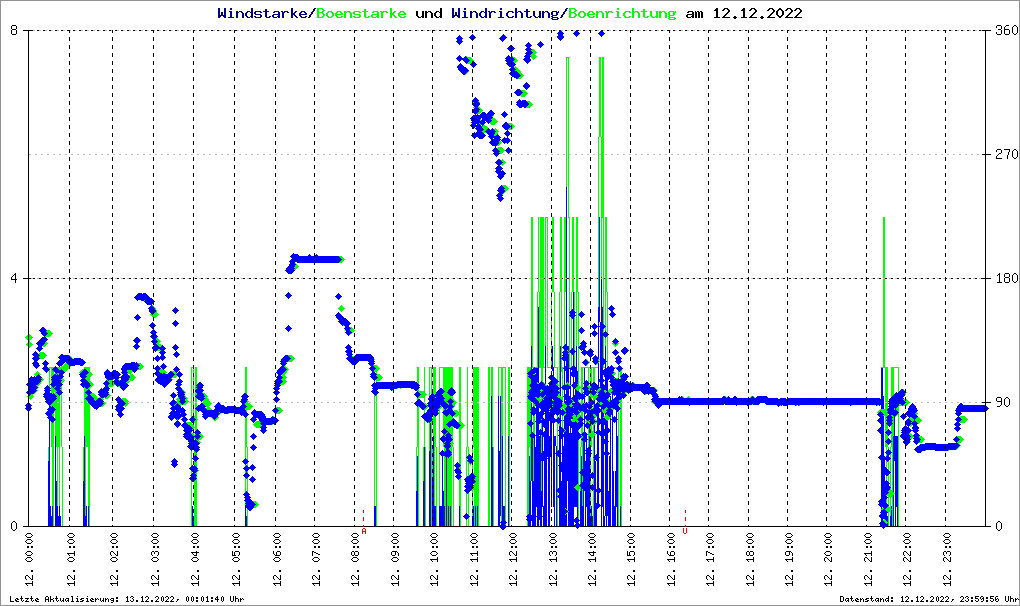This screenshot has width=1020, height=606.
Task: Click the left axis value 0
Action: (12, 526)
